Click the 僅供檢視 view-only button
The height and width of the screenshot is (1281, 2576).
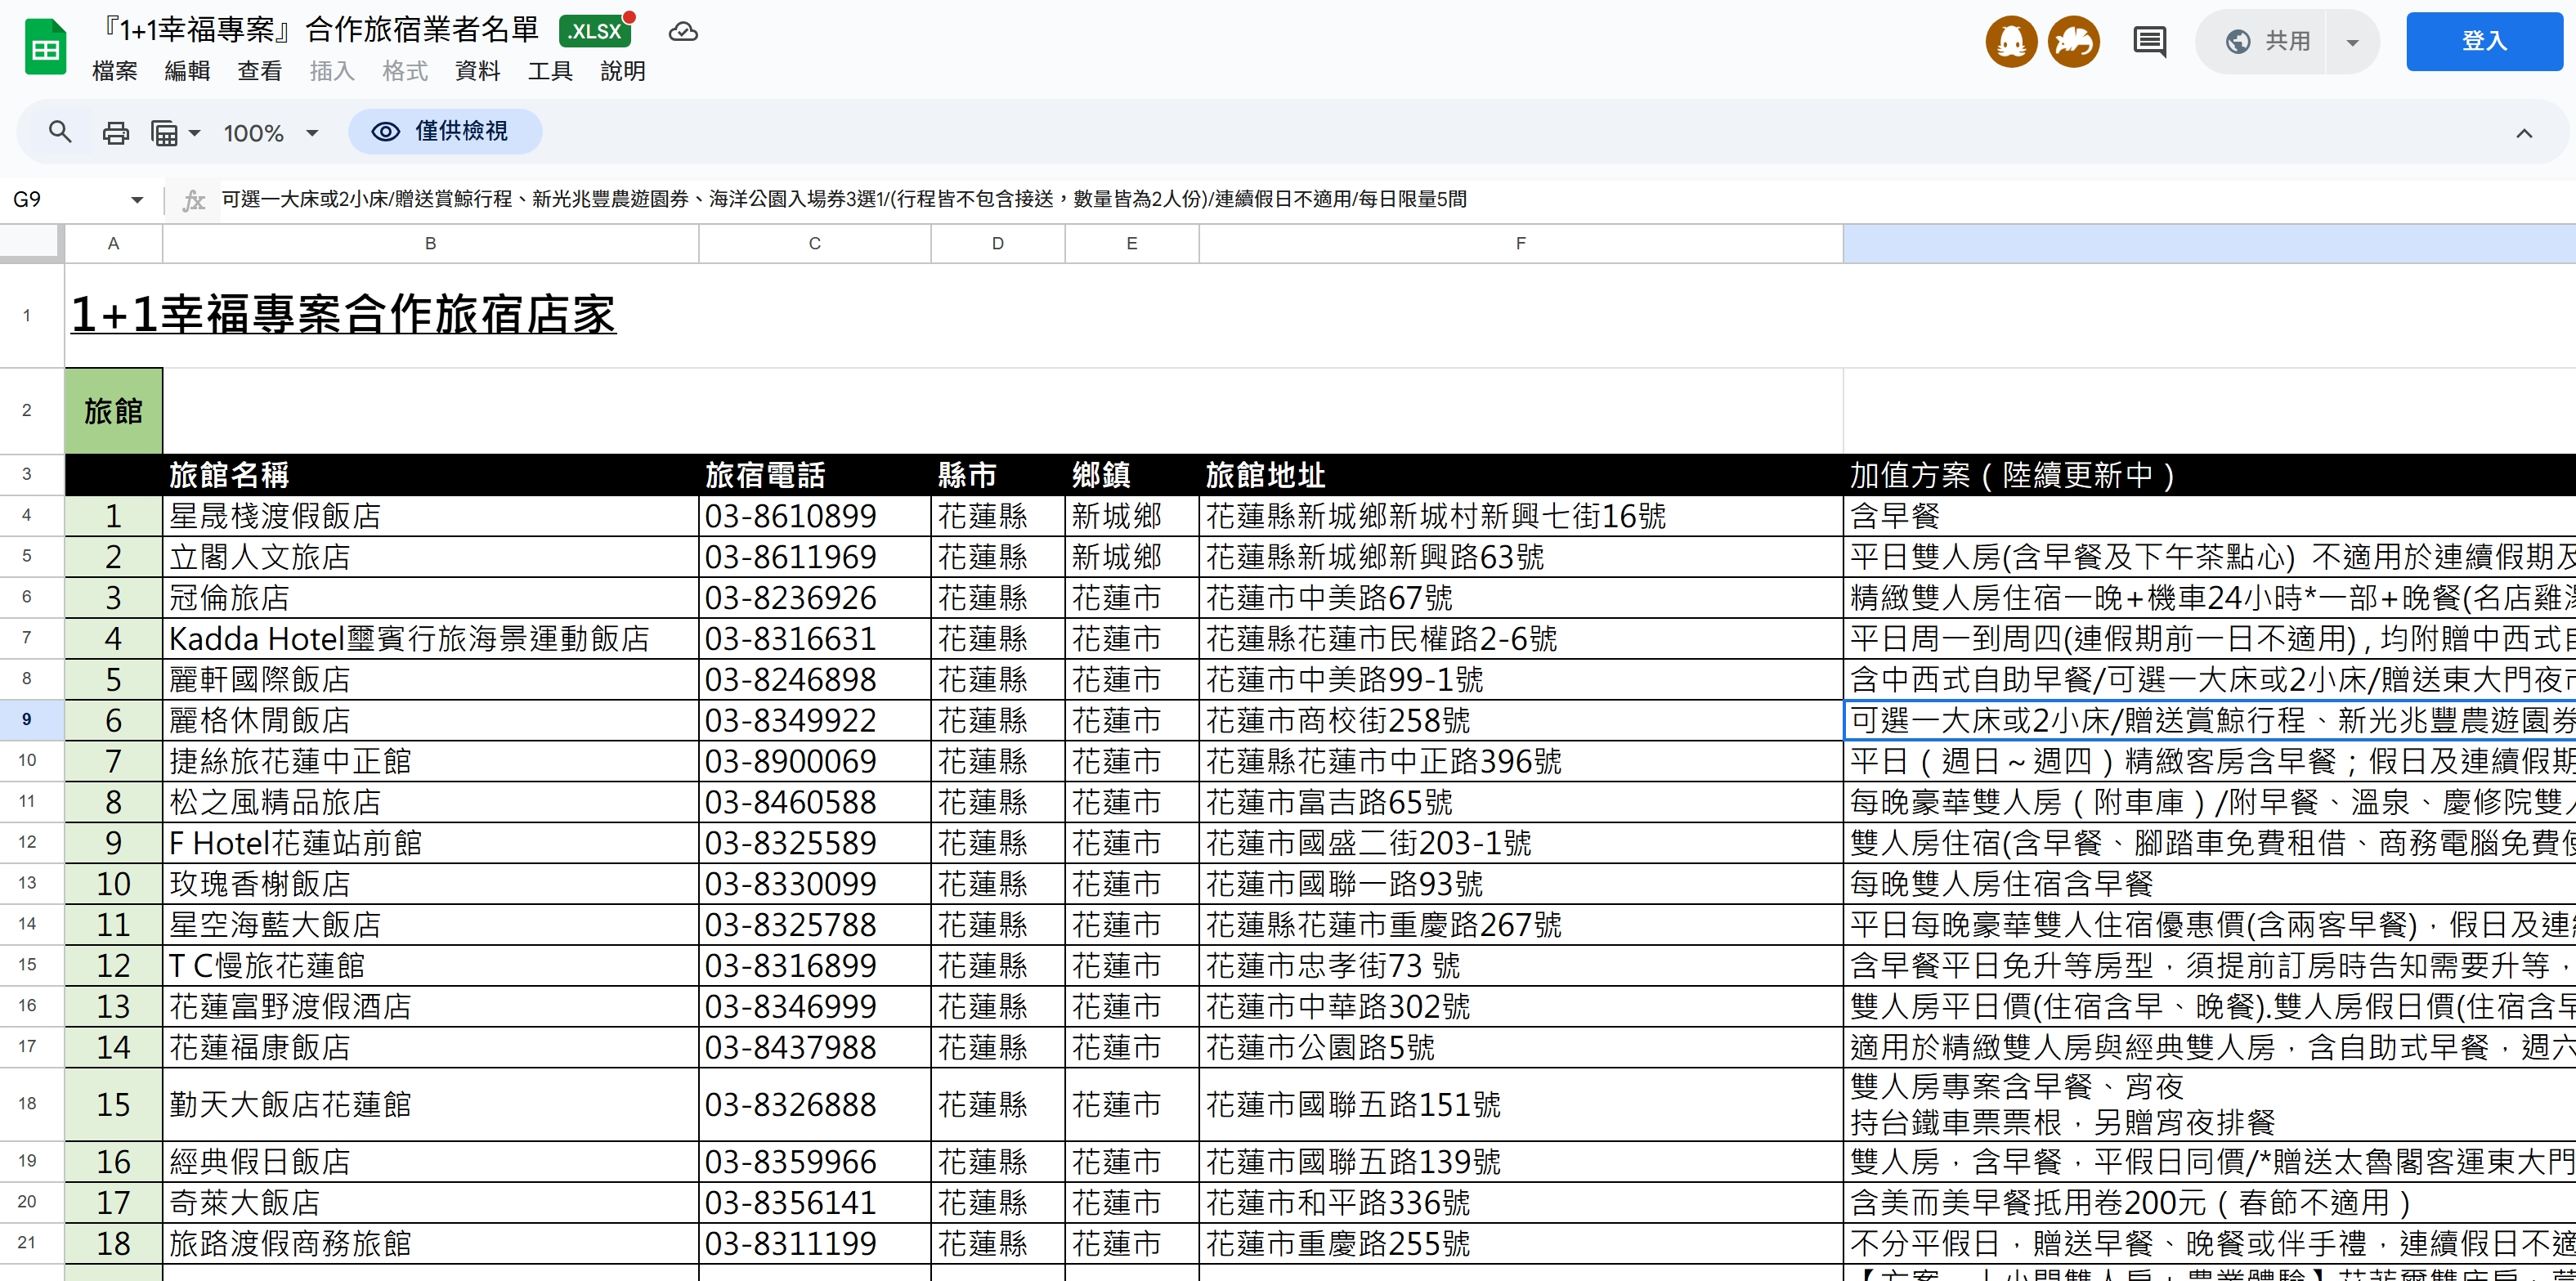coord(445,131)
